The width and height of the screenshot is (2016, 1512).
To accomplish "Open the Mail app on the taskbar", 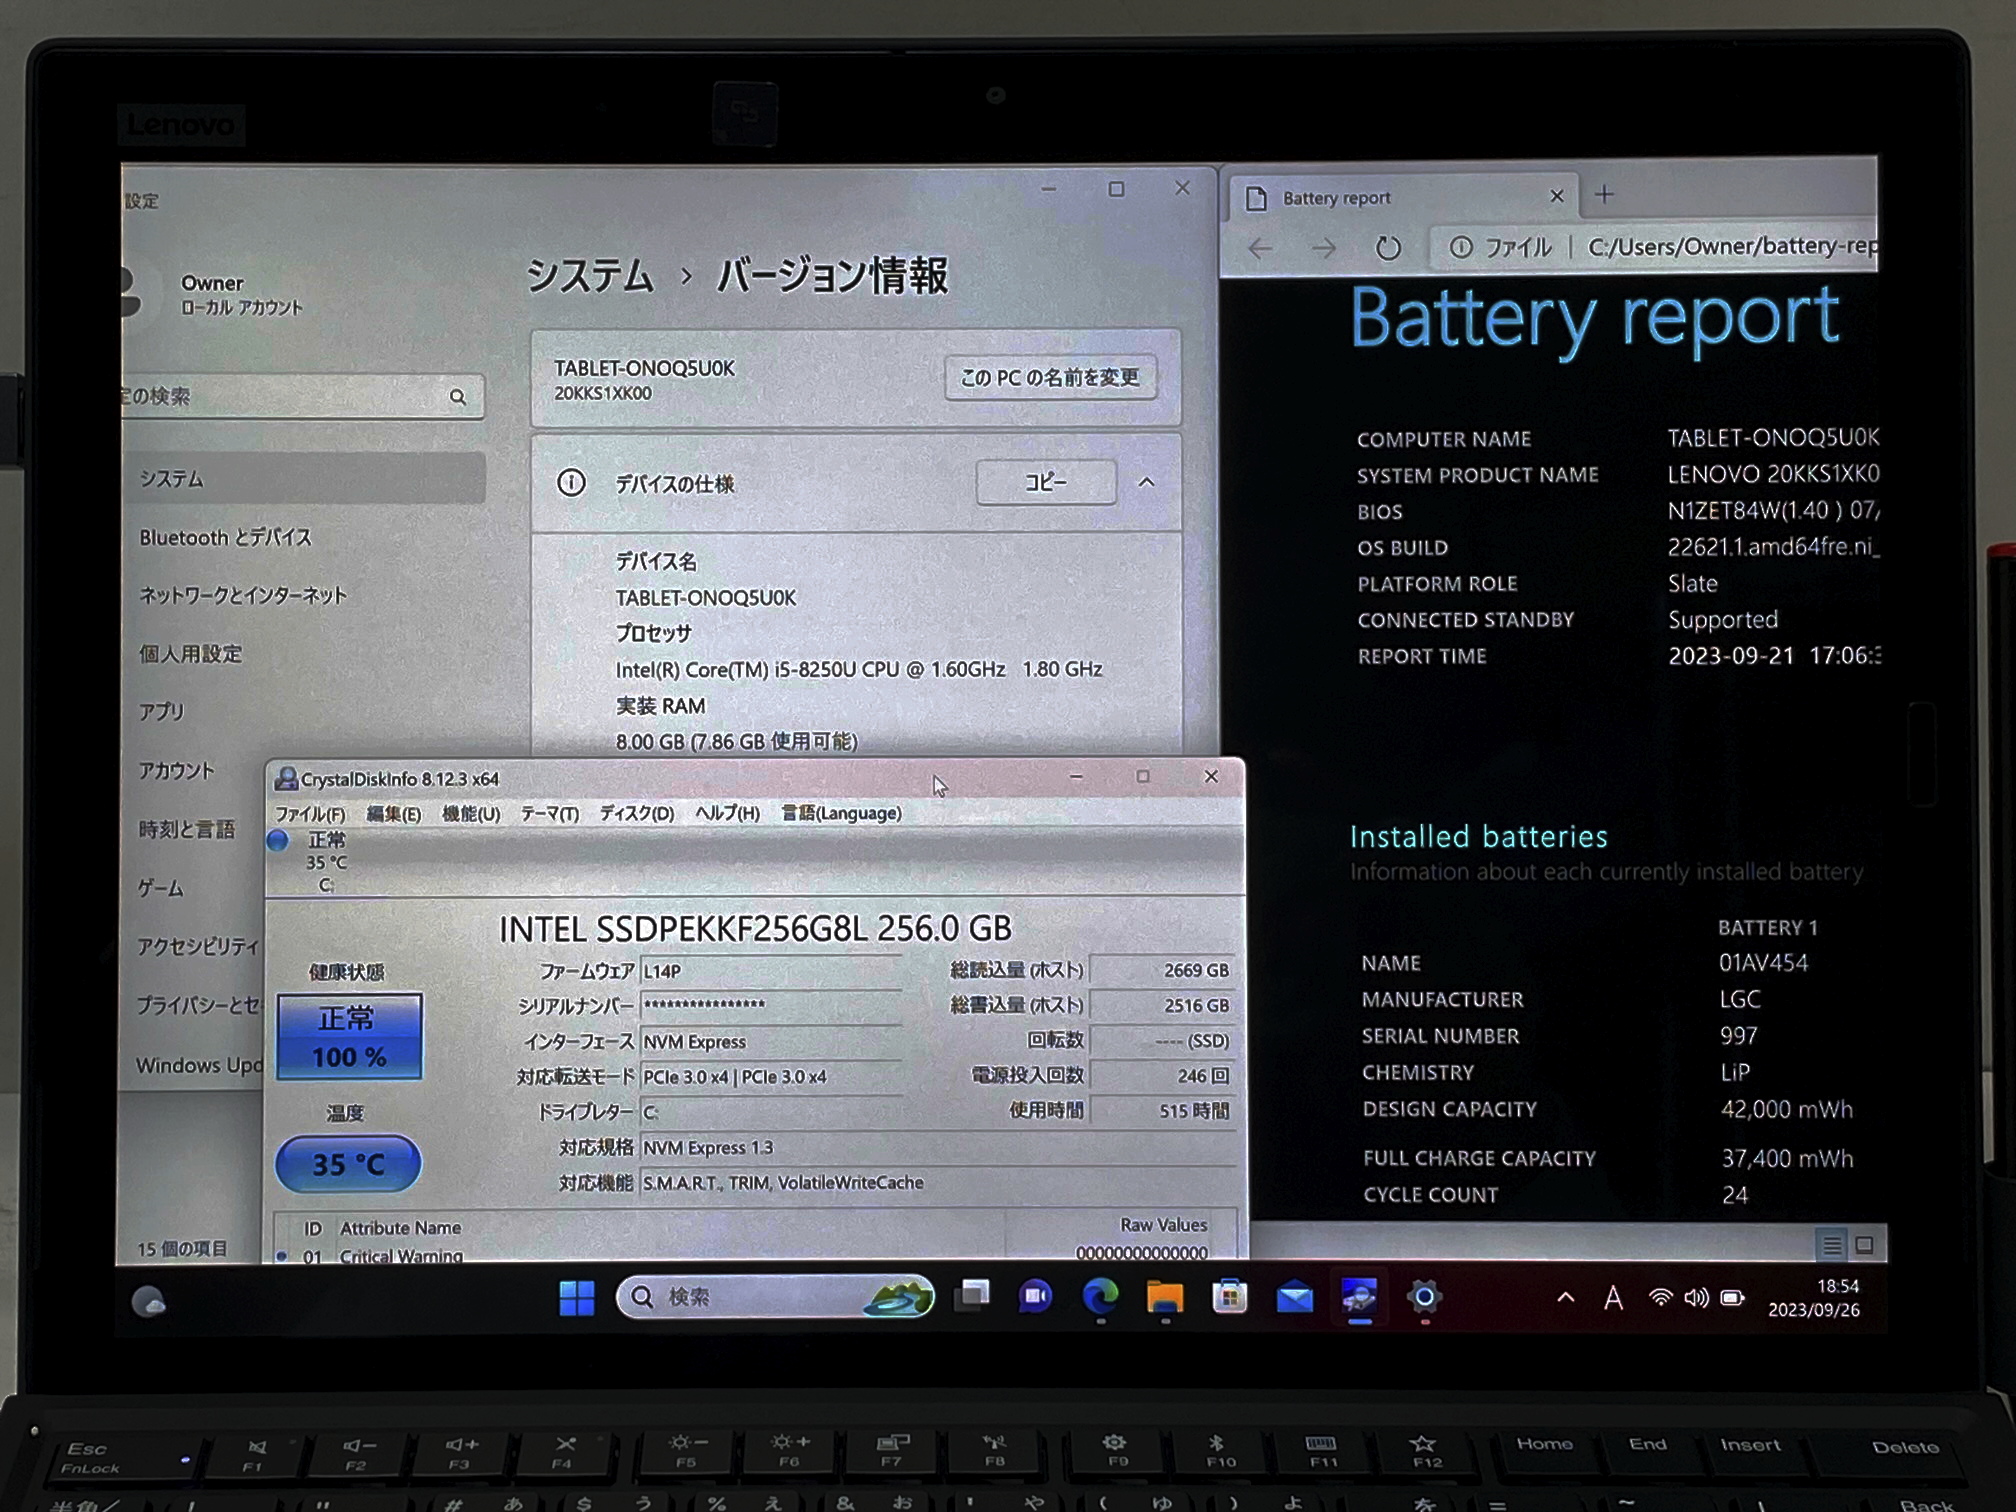I will click(1294, 1297).
